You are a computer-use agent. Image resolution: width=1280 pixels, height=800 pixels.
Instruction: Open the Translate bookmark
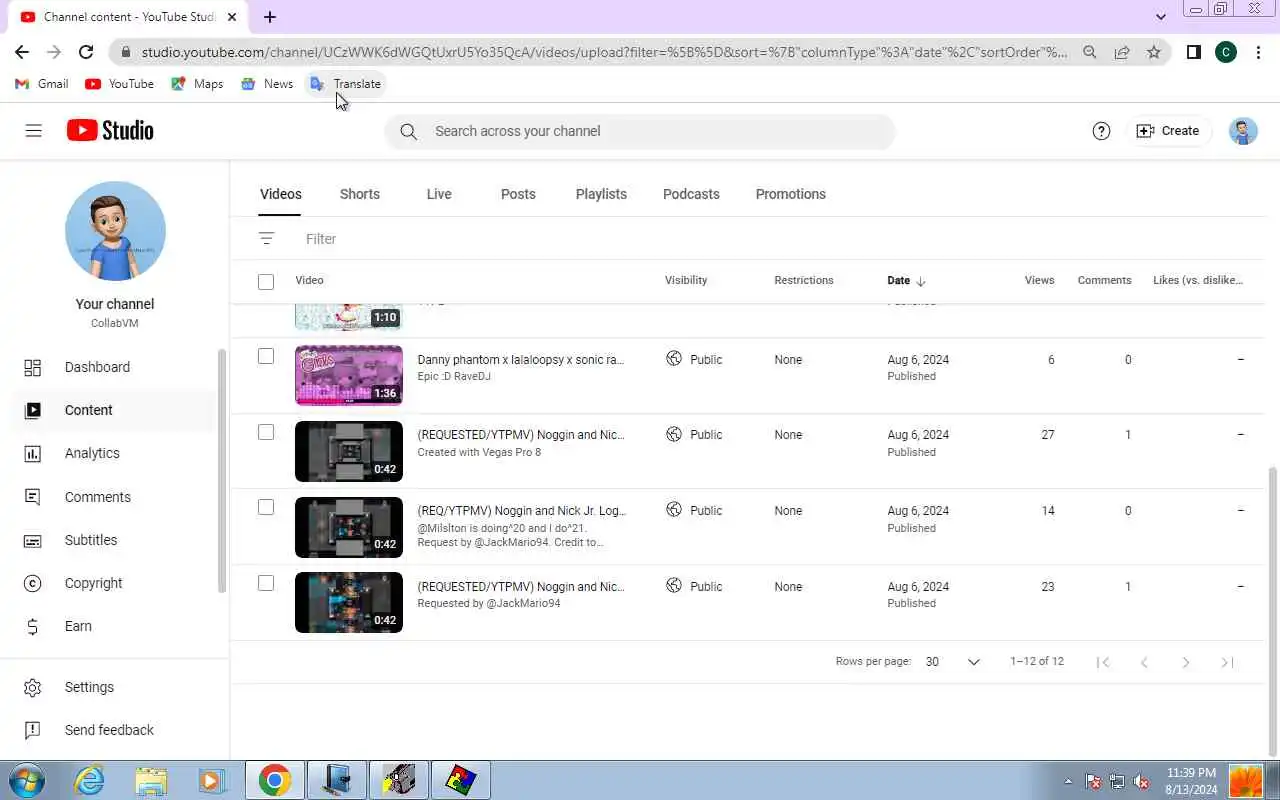(345, 84)
